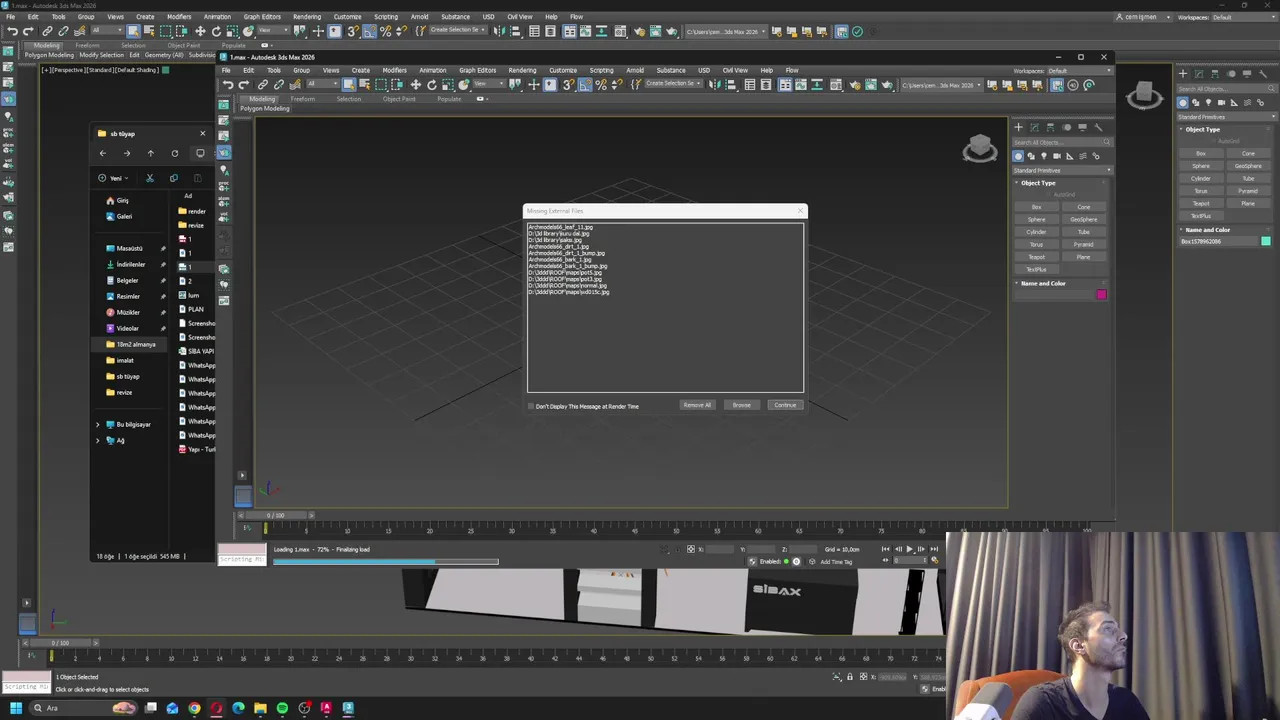Go back in file explorer window

coord(102,153)
